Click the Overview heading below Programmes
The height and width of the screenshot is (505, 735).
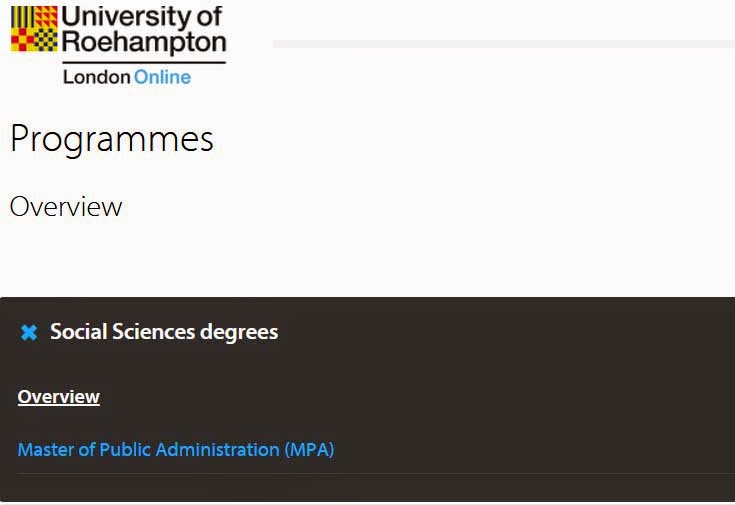coord(66,207)
